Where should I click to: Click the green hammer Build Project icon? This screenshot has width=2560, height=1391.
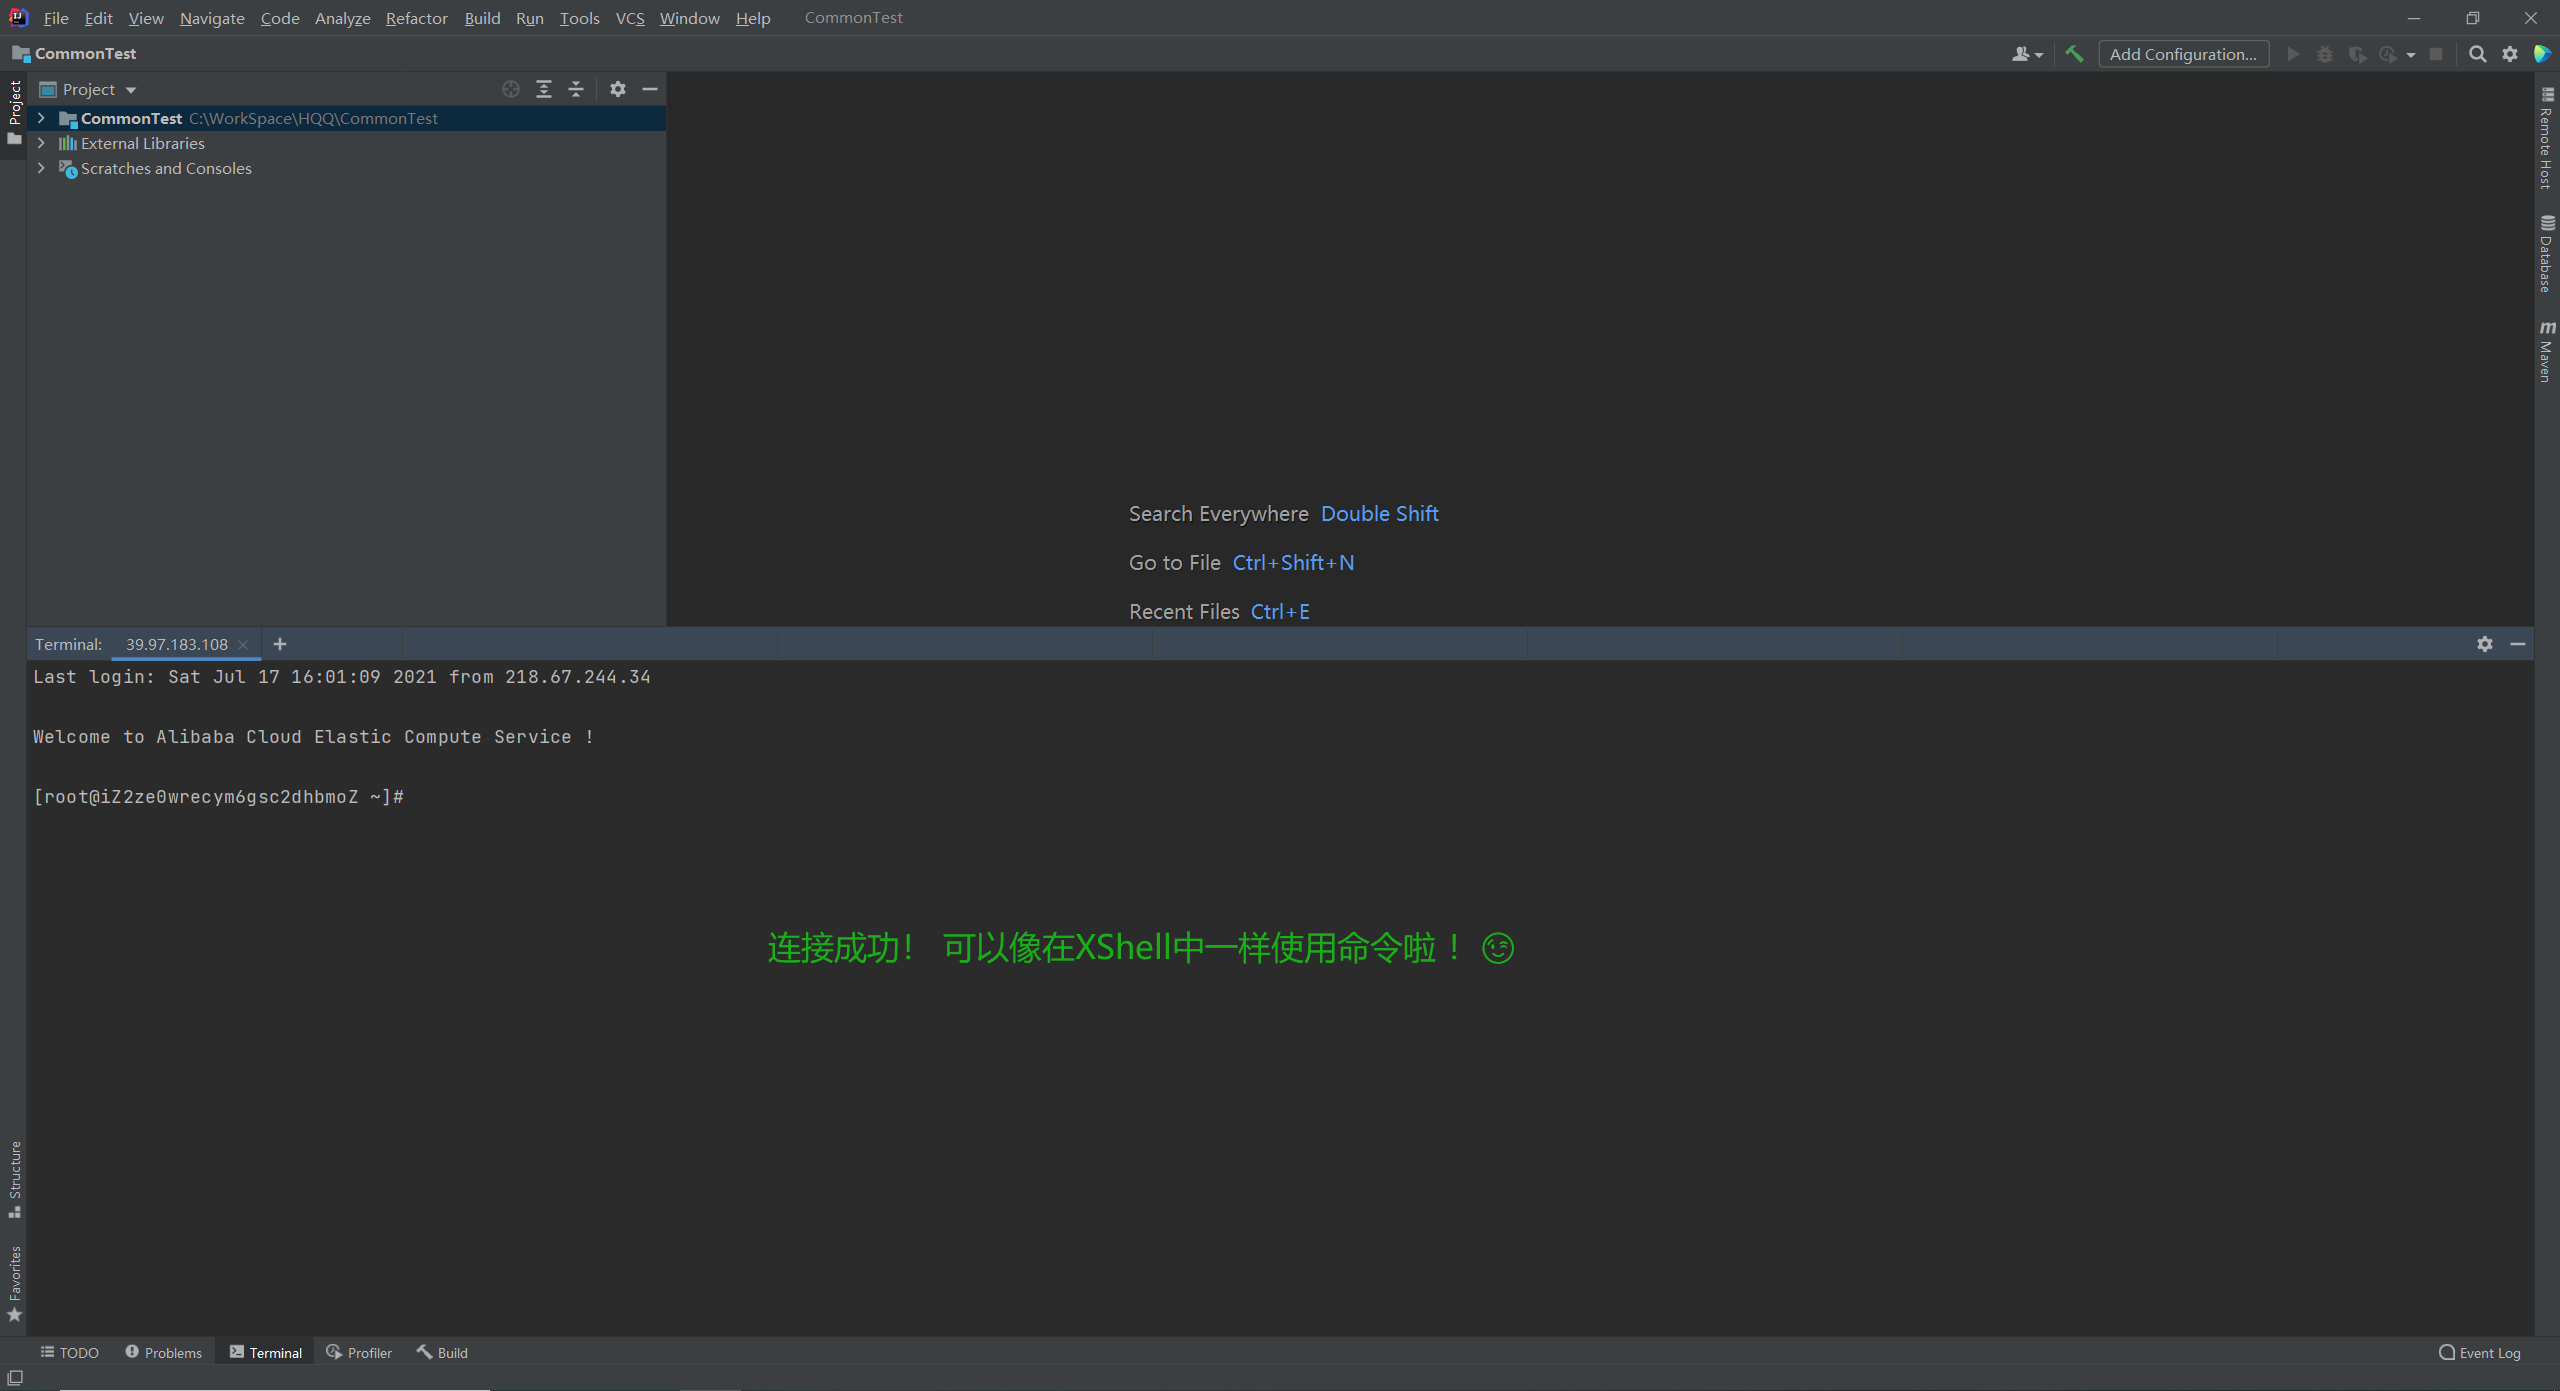coord(2074,54)
